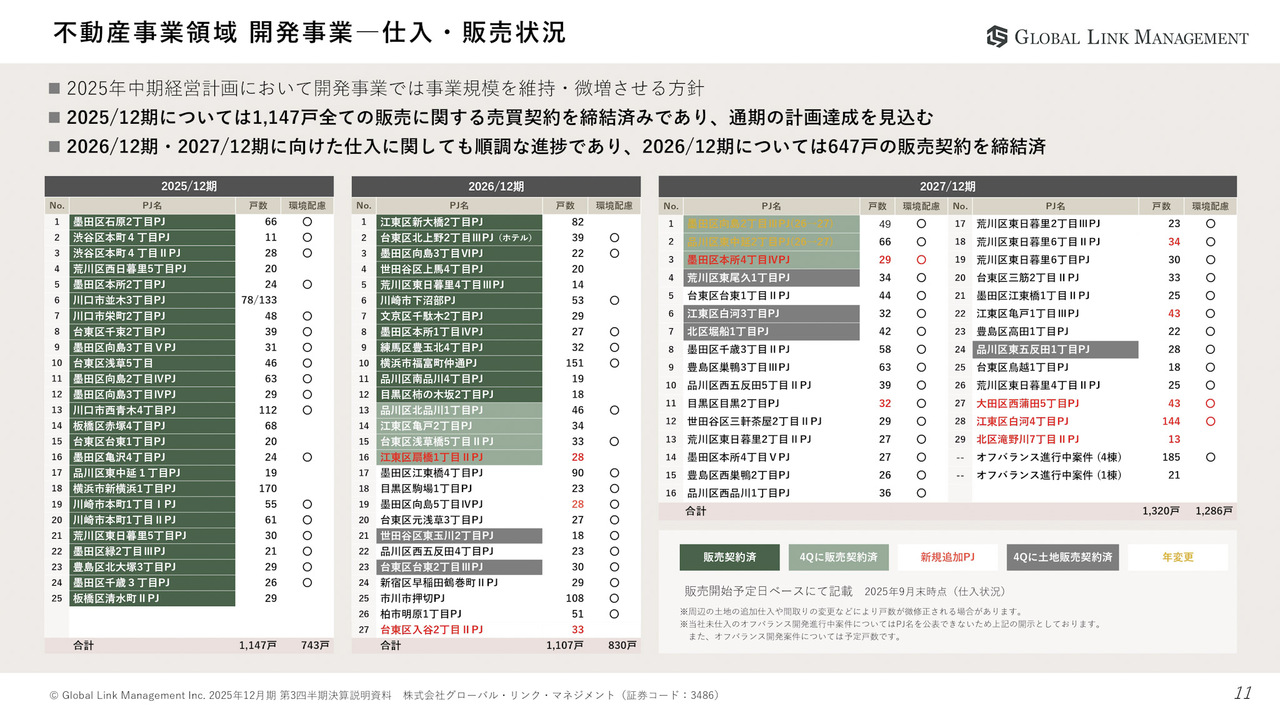Click the Global Link Management logo icon
Viewport: 1280px width, 720px height.
997,37
